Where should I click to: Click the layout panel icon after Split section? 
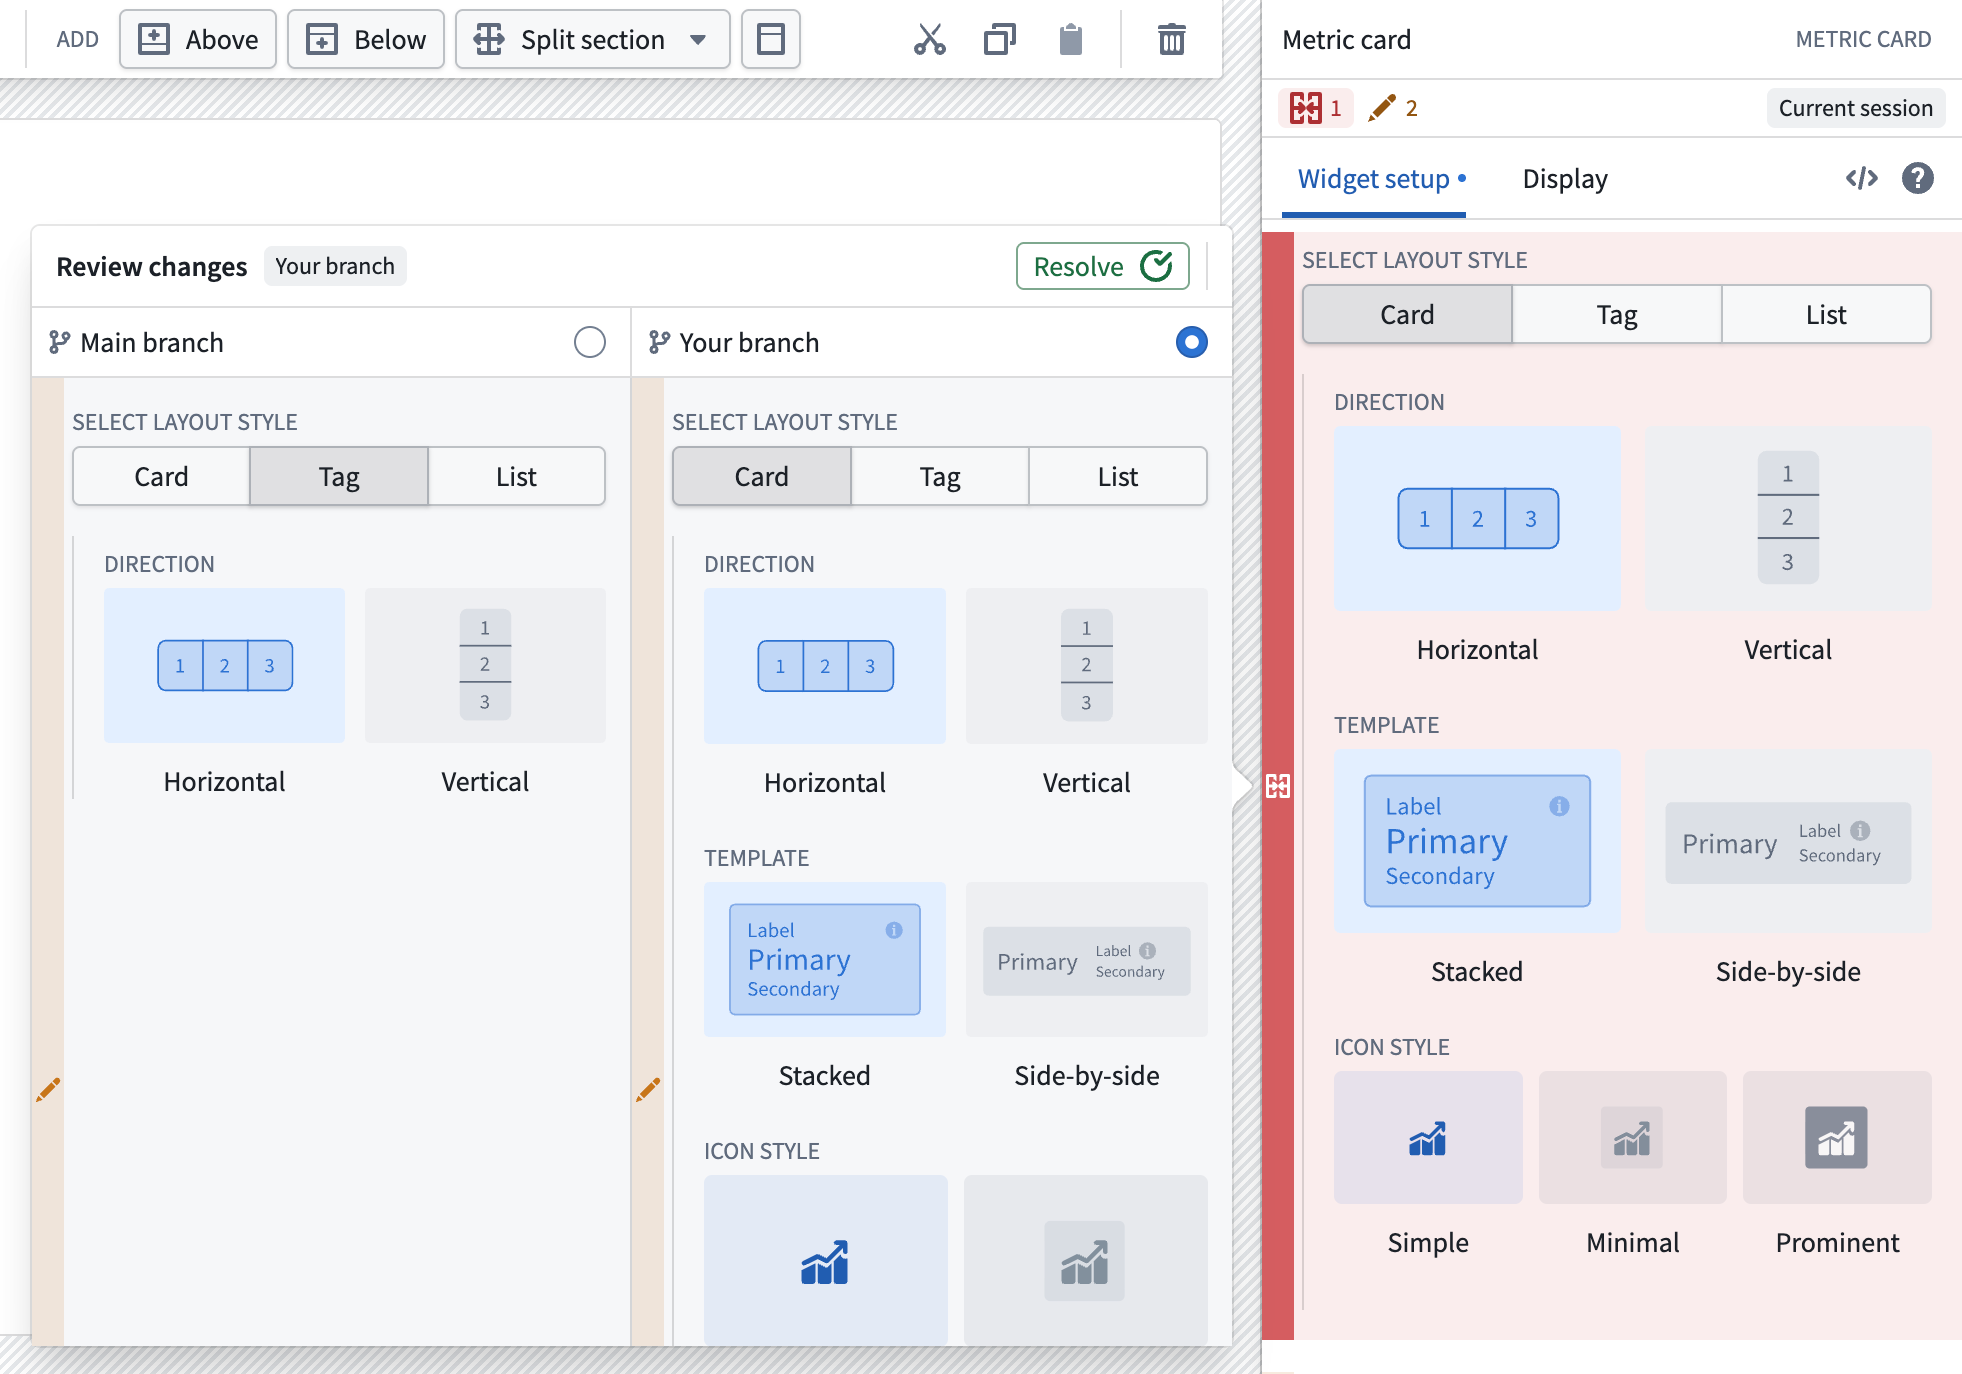pos(770,40)
